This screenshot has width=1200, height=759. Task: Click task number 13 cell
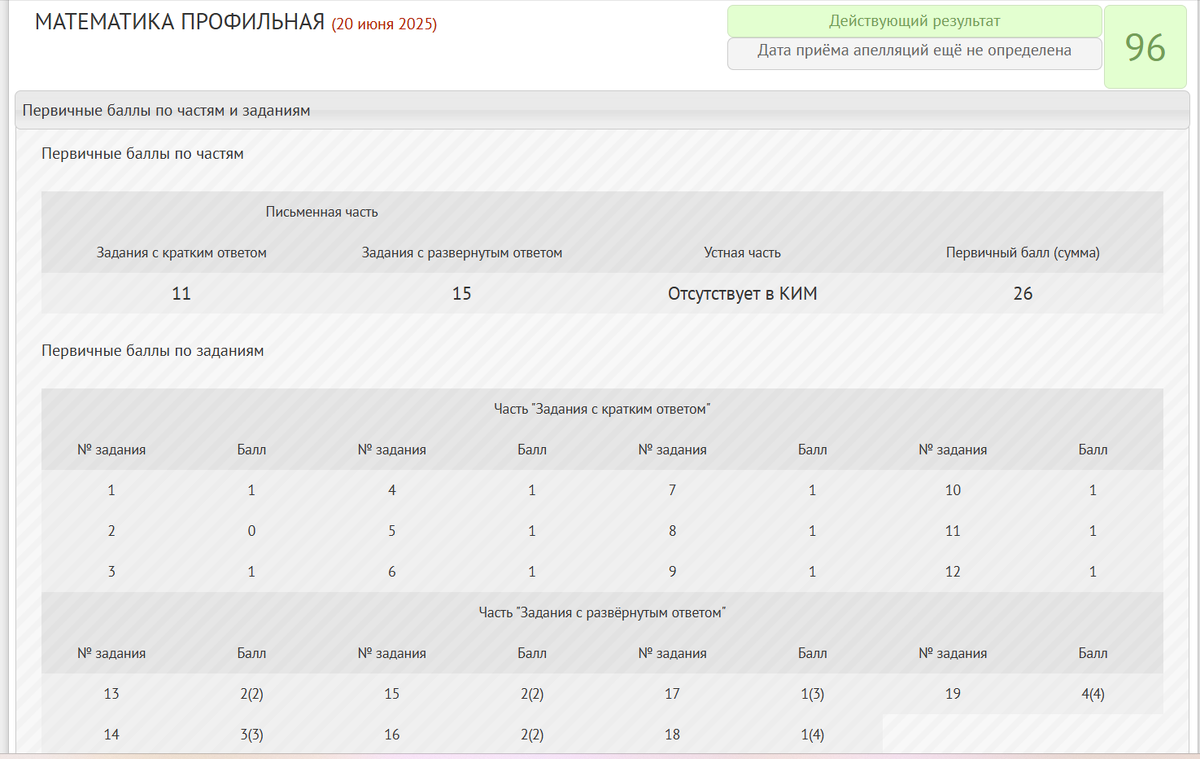tap(112, 693)
